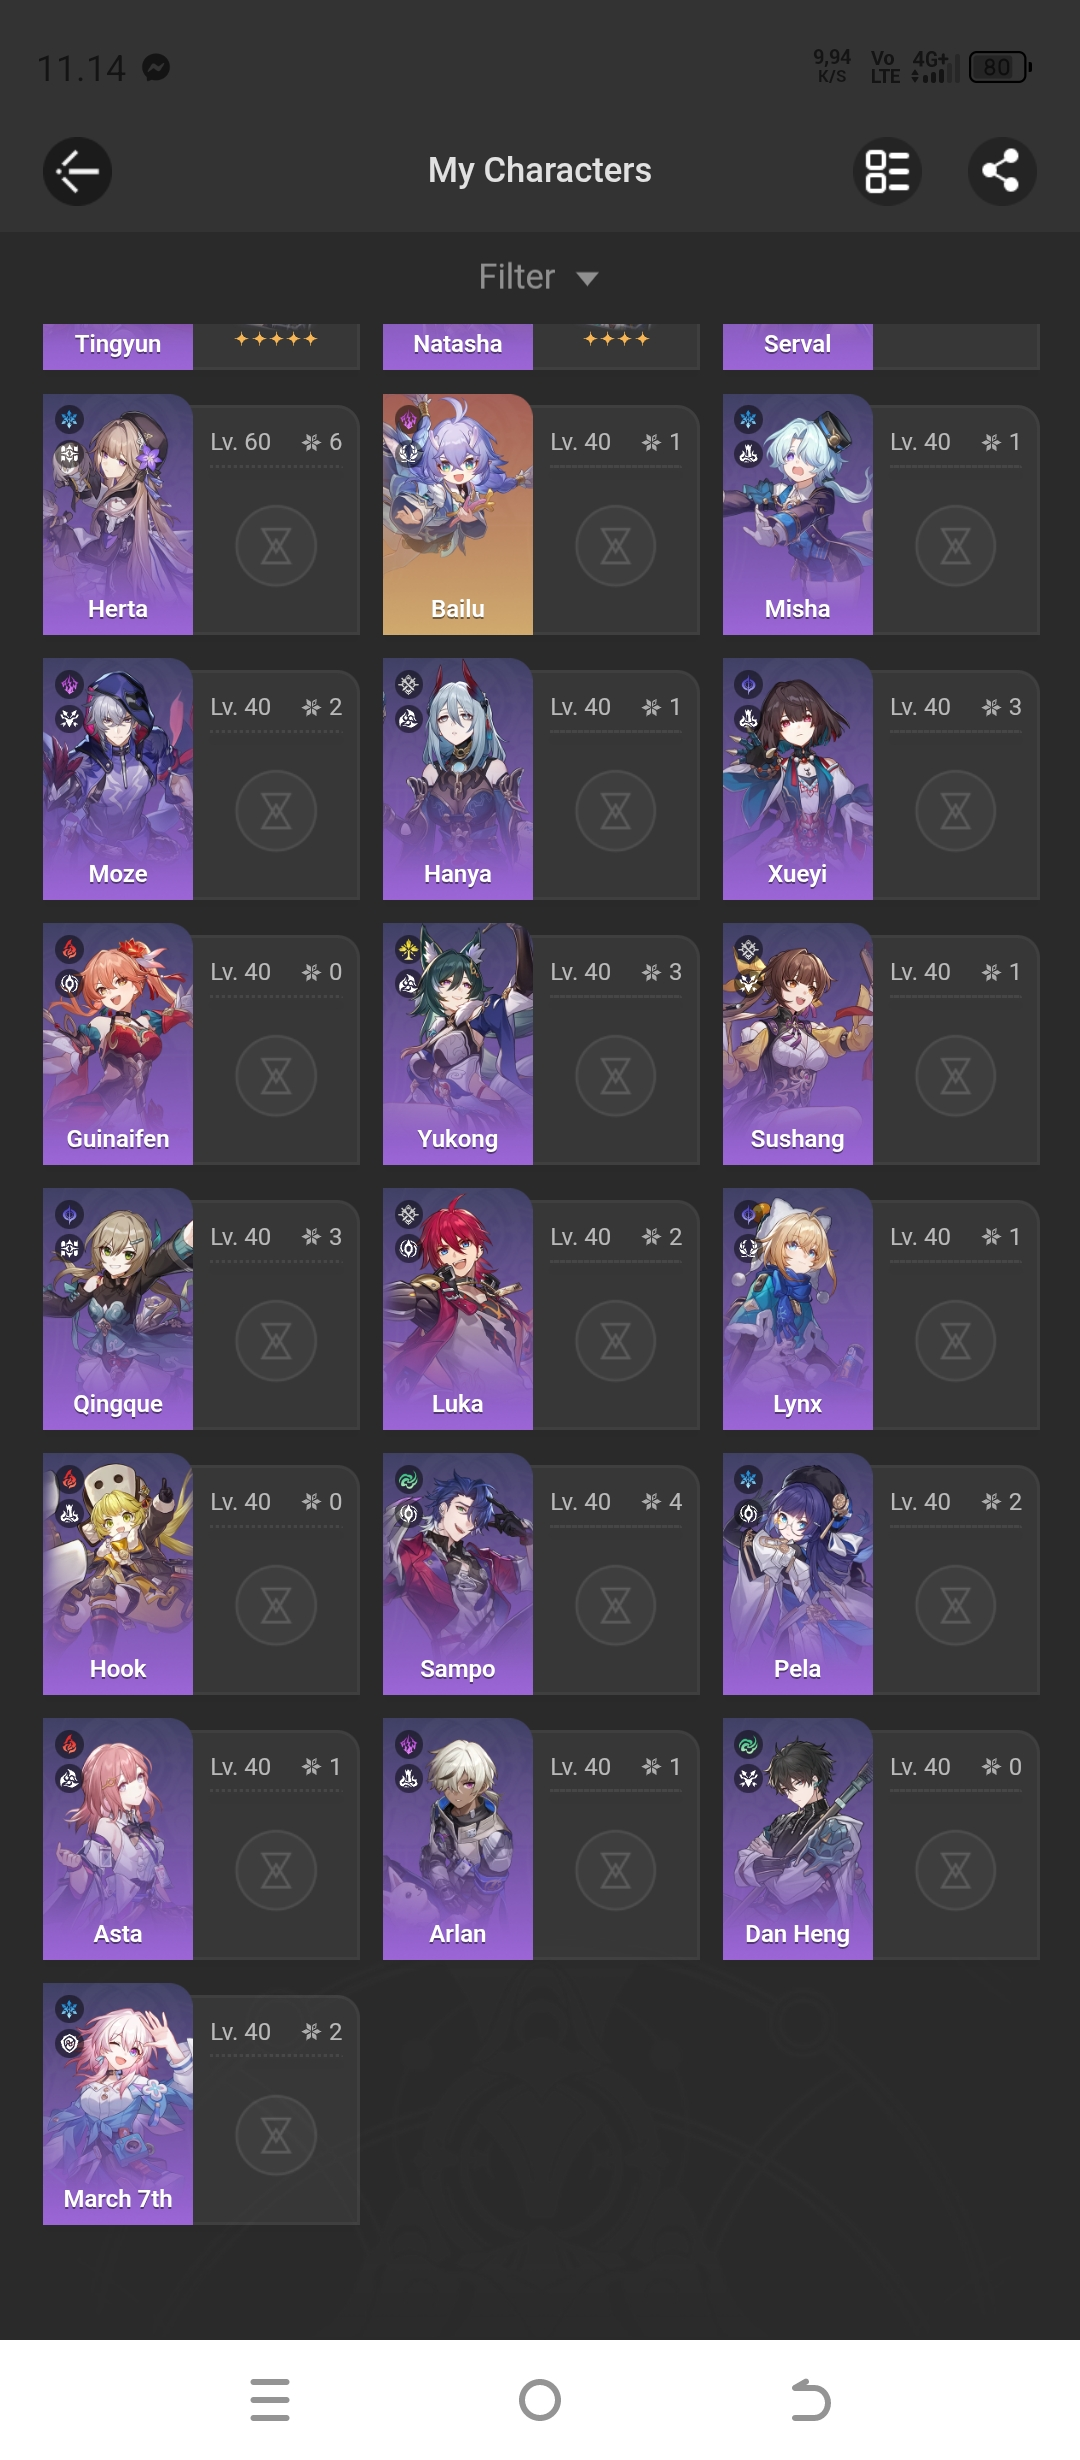The height and width of the screenshot is (2460, 1080).
Task: Tap the Android recent apps menu button
Action: (x=270, y=2400)
